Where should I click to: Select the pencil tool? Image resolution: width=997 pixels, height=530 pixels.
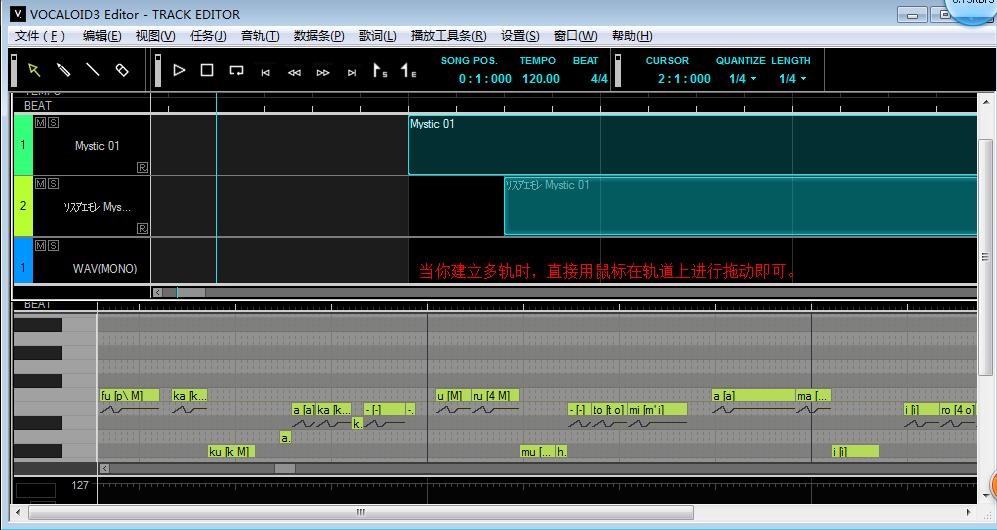coord(64,70)
